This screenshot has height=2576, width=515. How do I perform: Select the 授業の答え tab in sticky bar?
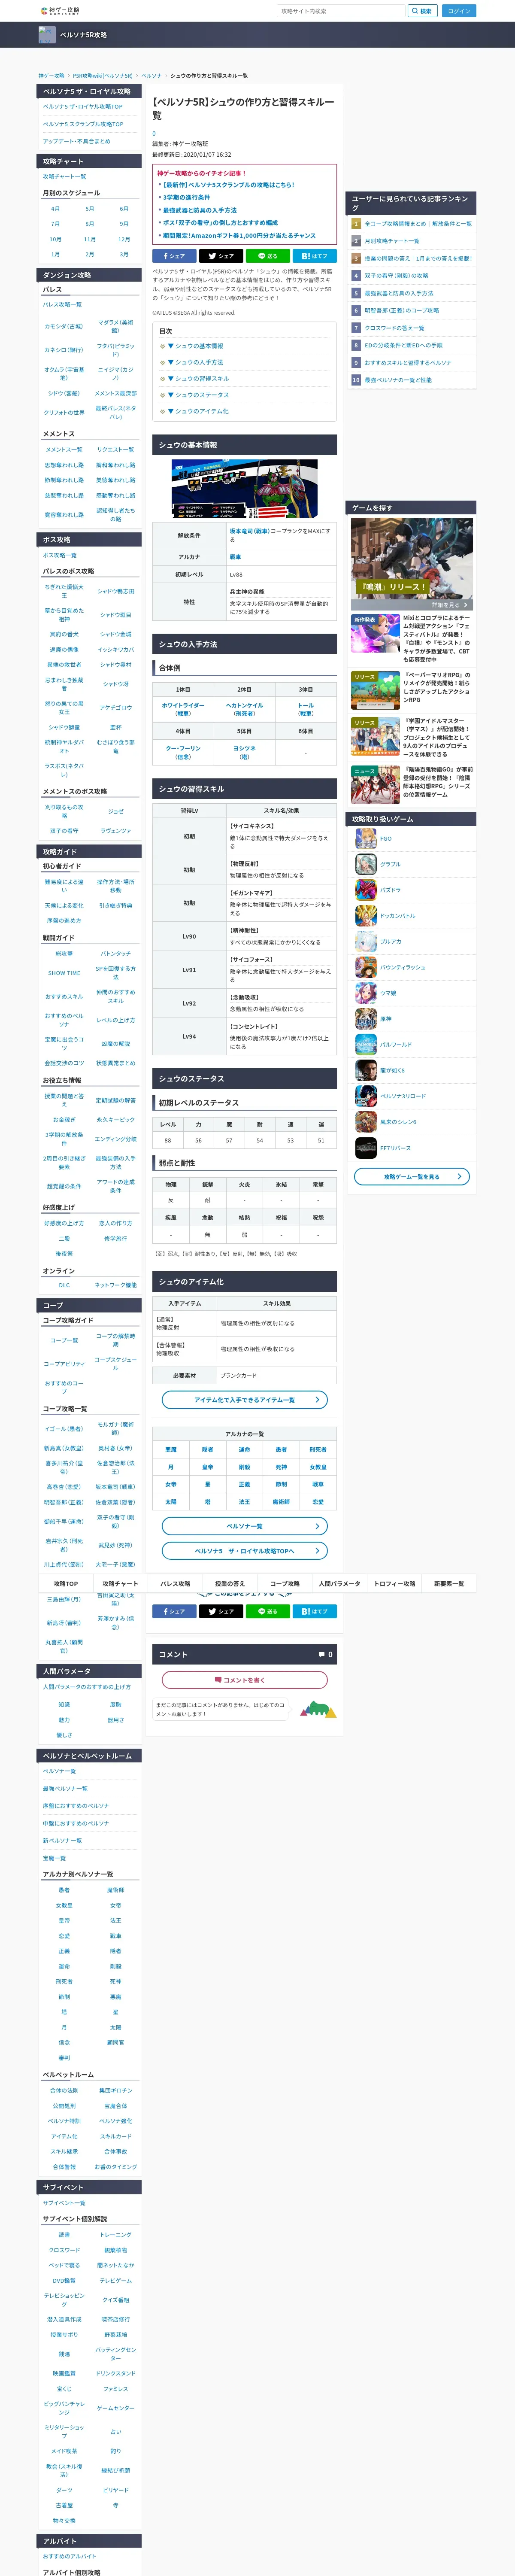click(230, 1584)
